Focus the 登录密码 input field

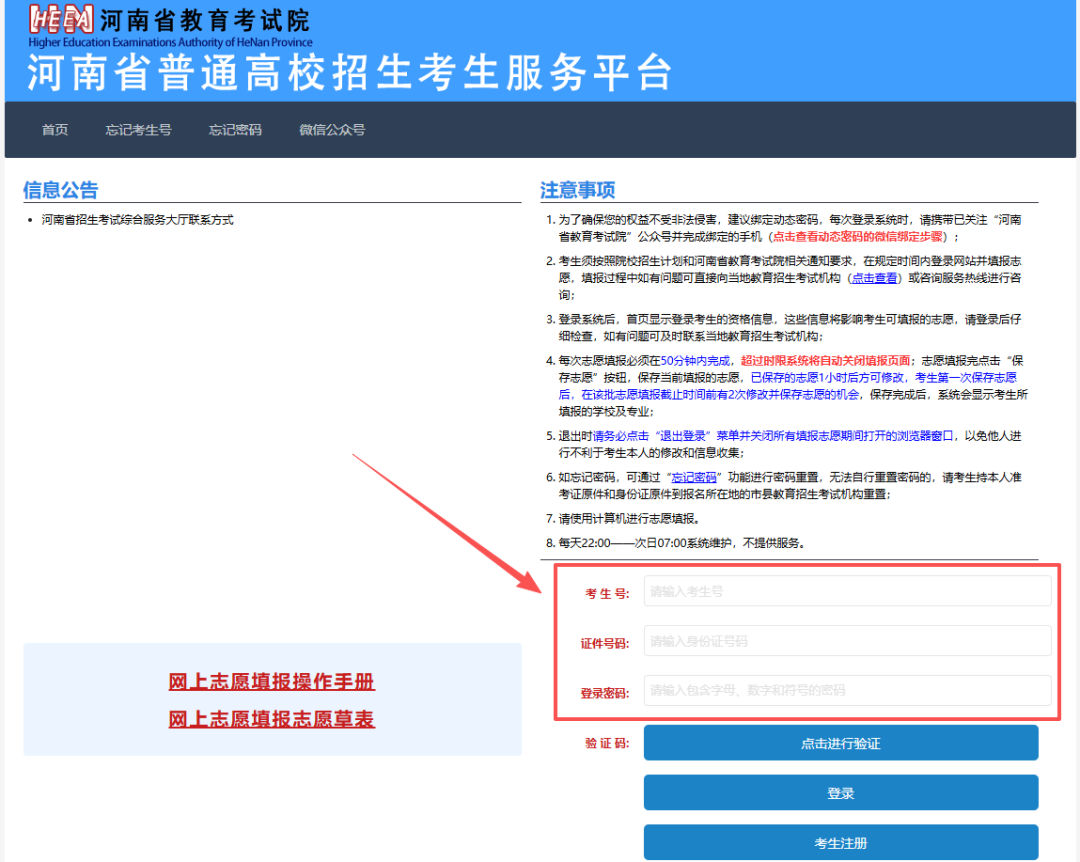point(847,690)
